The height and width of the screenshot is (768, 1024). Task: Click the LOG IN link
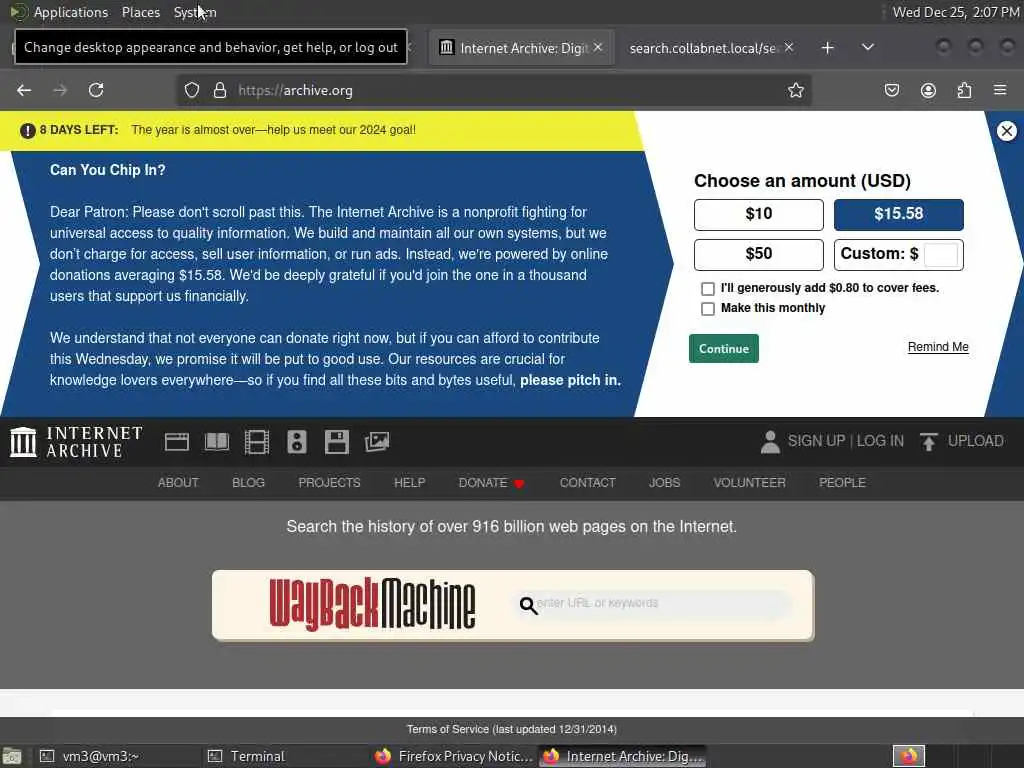click(x=880, y=441)
